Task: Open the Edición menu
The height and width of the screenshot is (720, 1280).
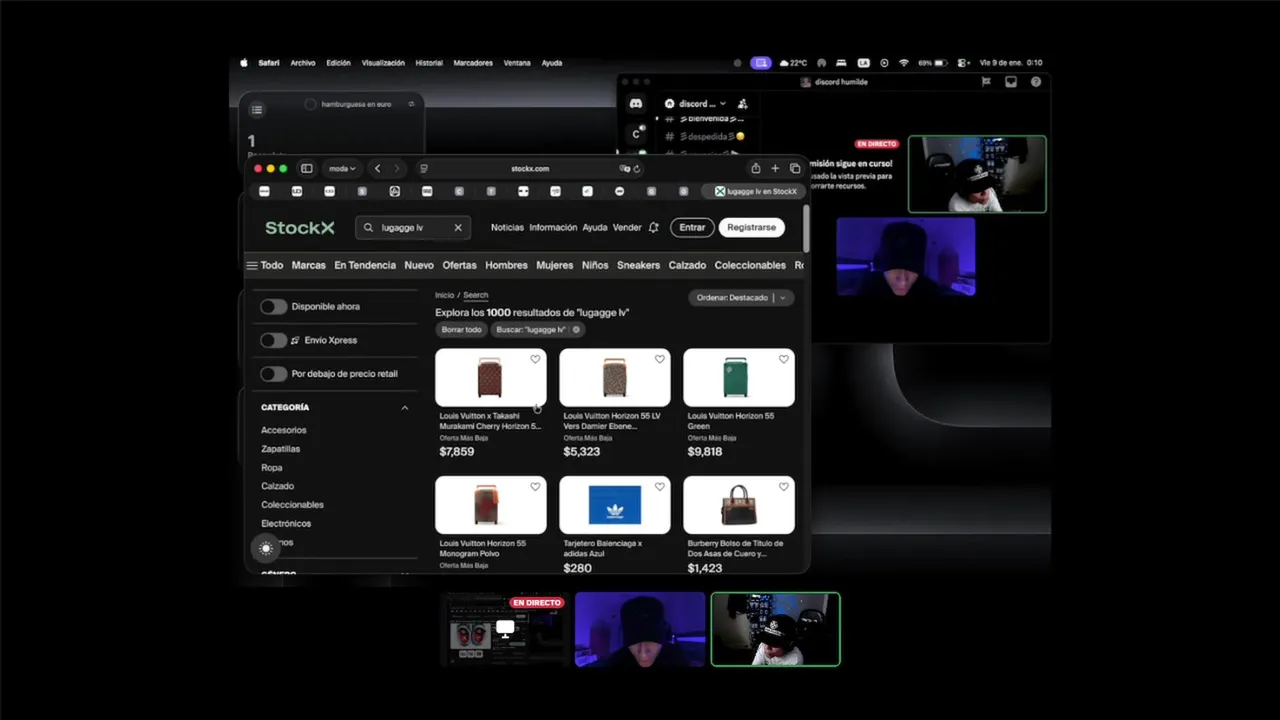Action: pos(338,63)
